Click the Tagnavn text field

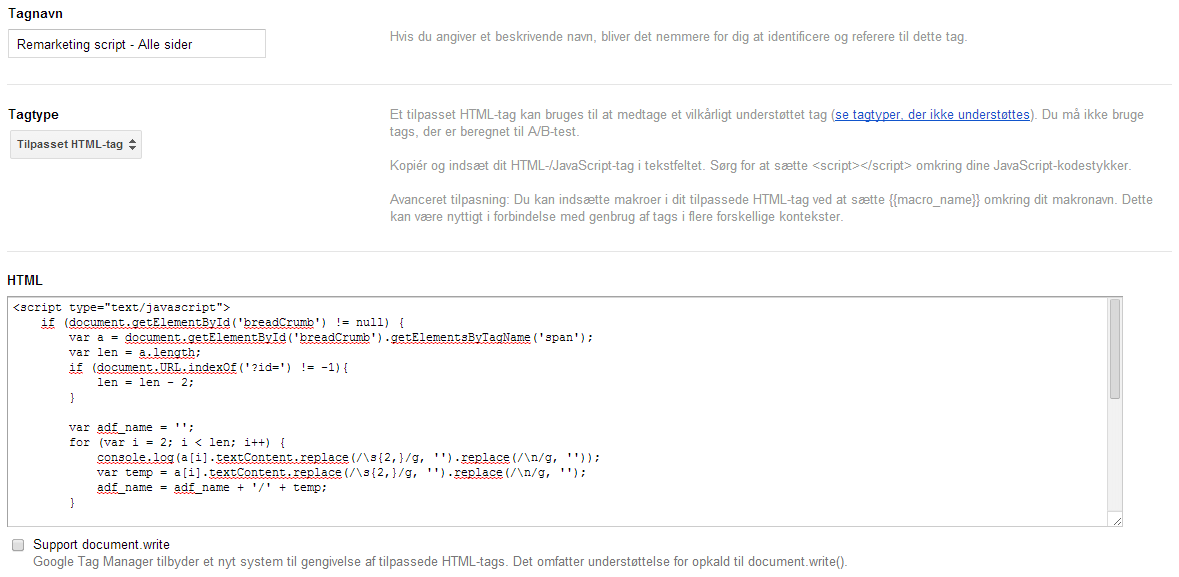point(137,44)
